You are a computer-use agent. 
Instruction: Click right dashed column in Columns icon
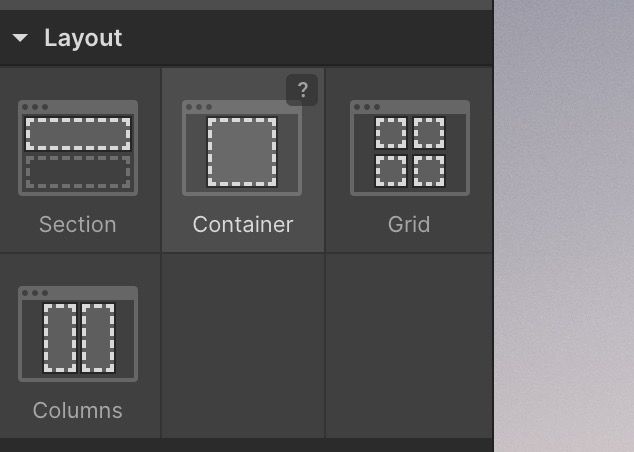[98, 338]
